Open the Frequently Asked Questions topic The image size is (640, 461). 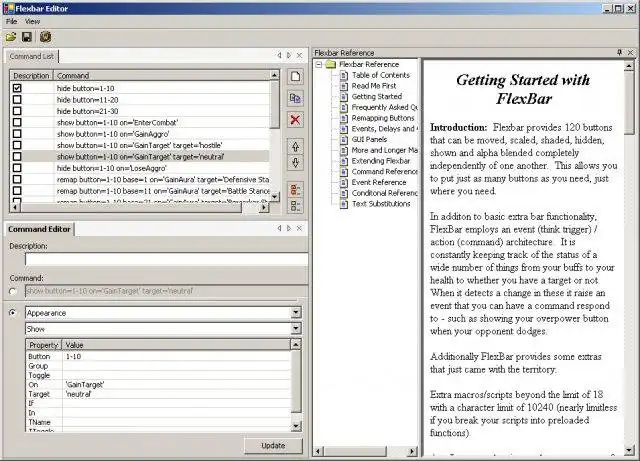coord(384,107)
